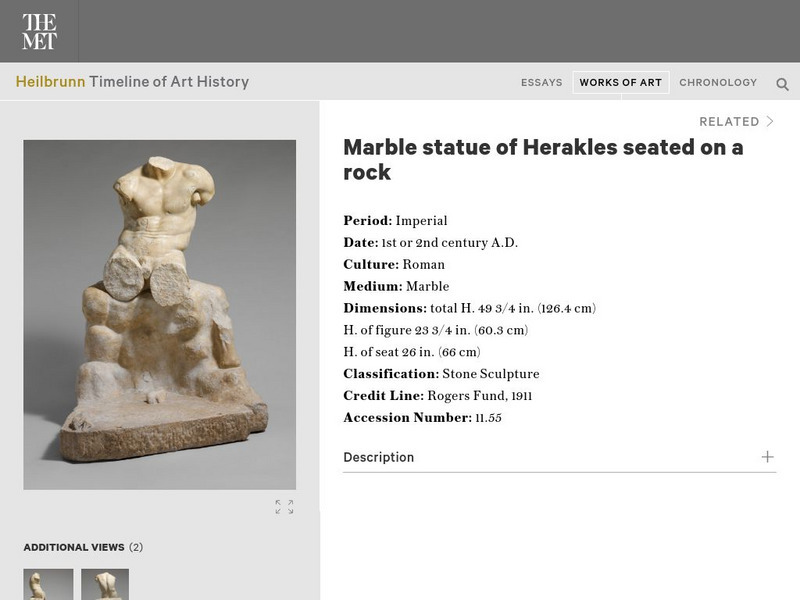Select the second additional view thumbnail
The width and height of the screenshot is (800, 600).
[x=105, y=584]
